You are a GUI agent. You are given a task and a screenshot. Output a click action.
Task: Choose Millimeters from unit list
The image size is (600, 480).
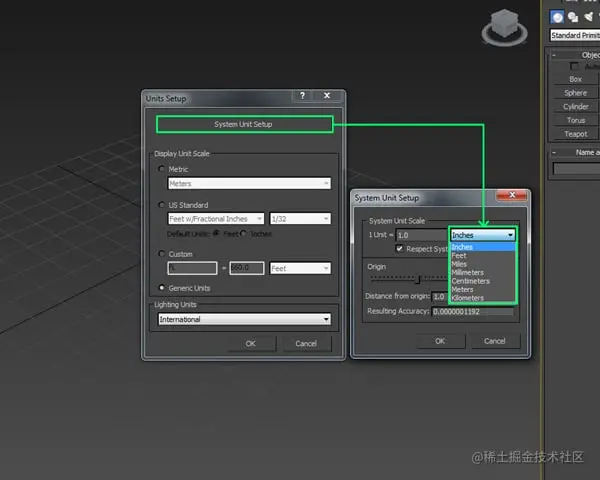coord(483,272)
